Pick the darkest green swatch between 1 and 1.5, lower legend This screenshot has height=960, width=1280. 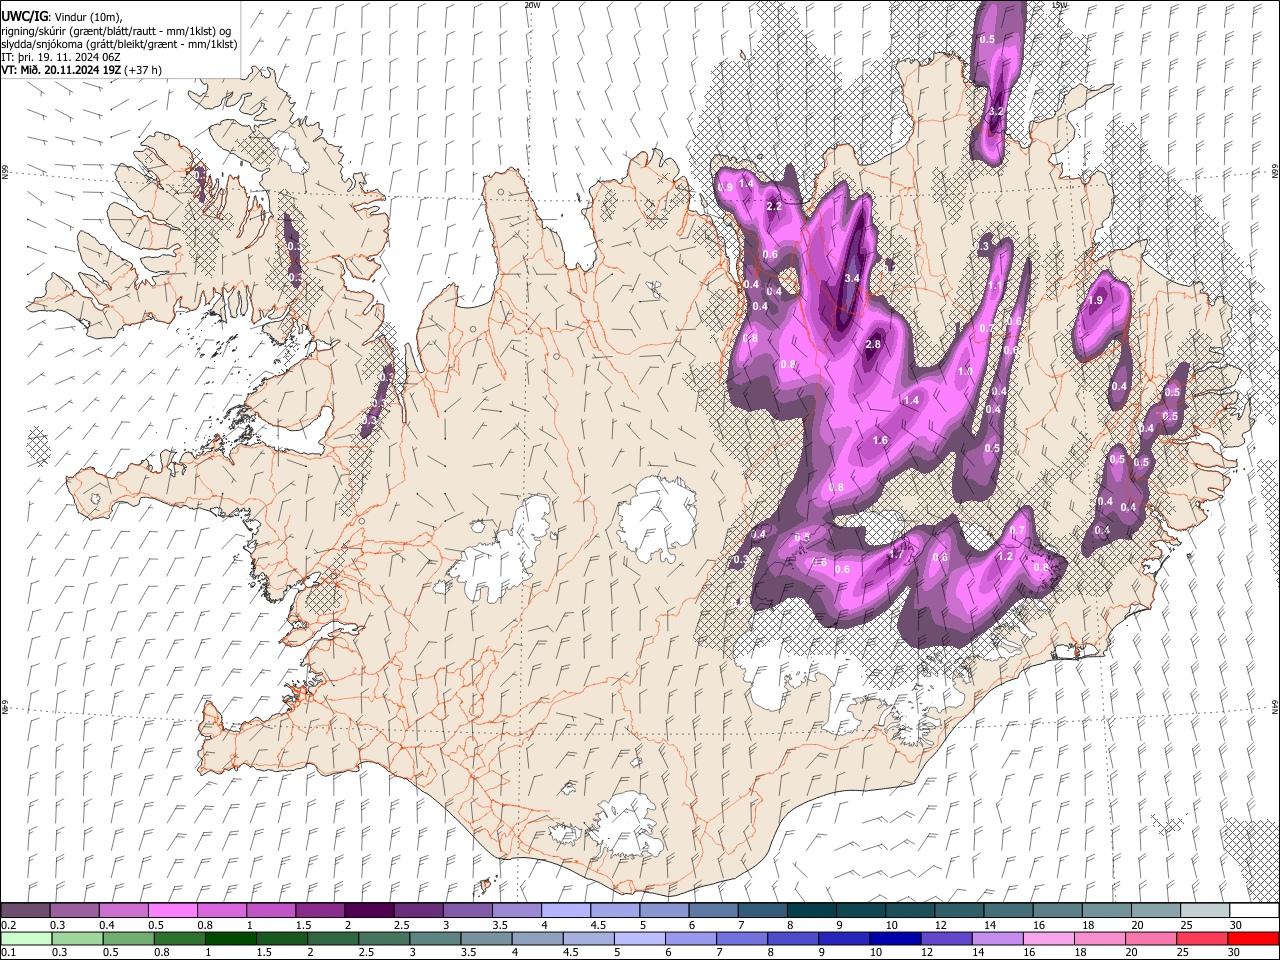pyautogui.click(x=230, y=938)
